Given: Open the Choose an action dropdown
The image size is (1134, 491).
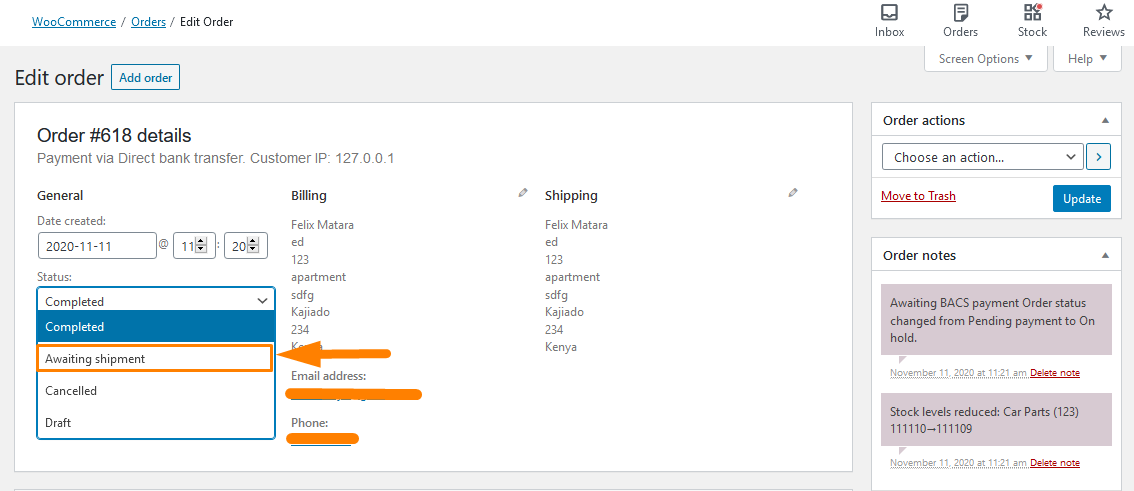Looking at the screenshot, I should coord(983,157).
